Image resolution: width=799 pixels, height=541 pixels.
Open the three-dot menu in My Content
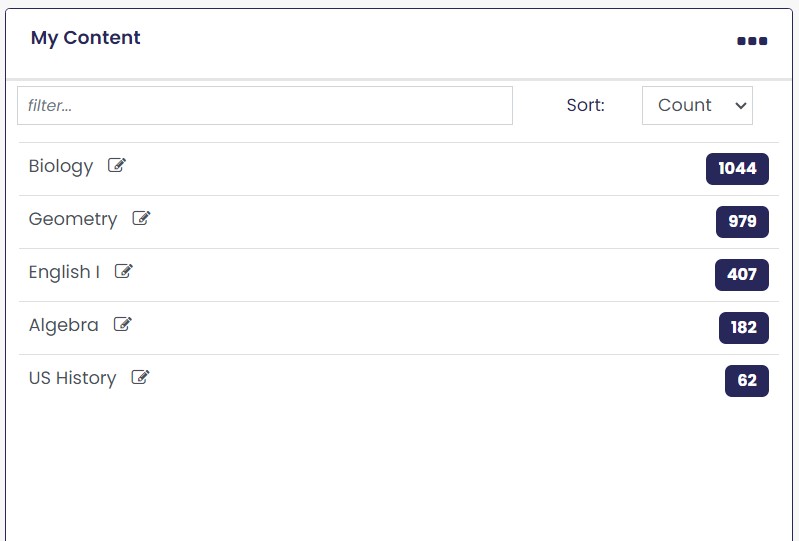tap(752, 41)
